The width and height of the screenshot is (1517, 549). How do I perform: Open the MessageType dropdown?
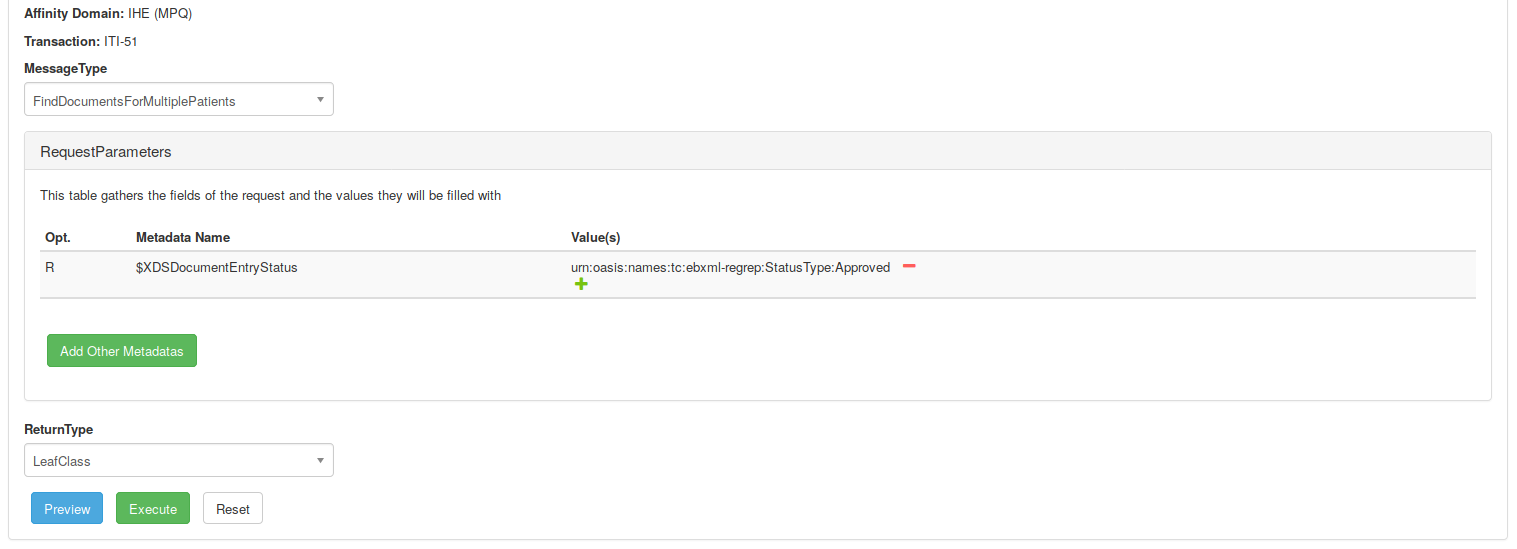coord(179,101)
